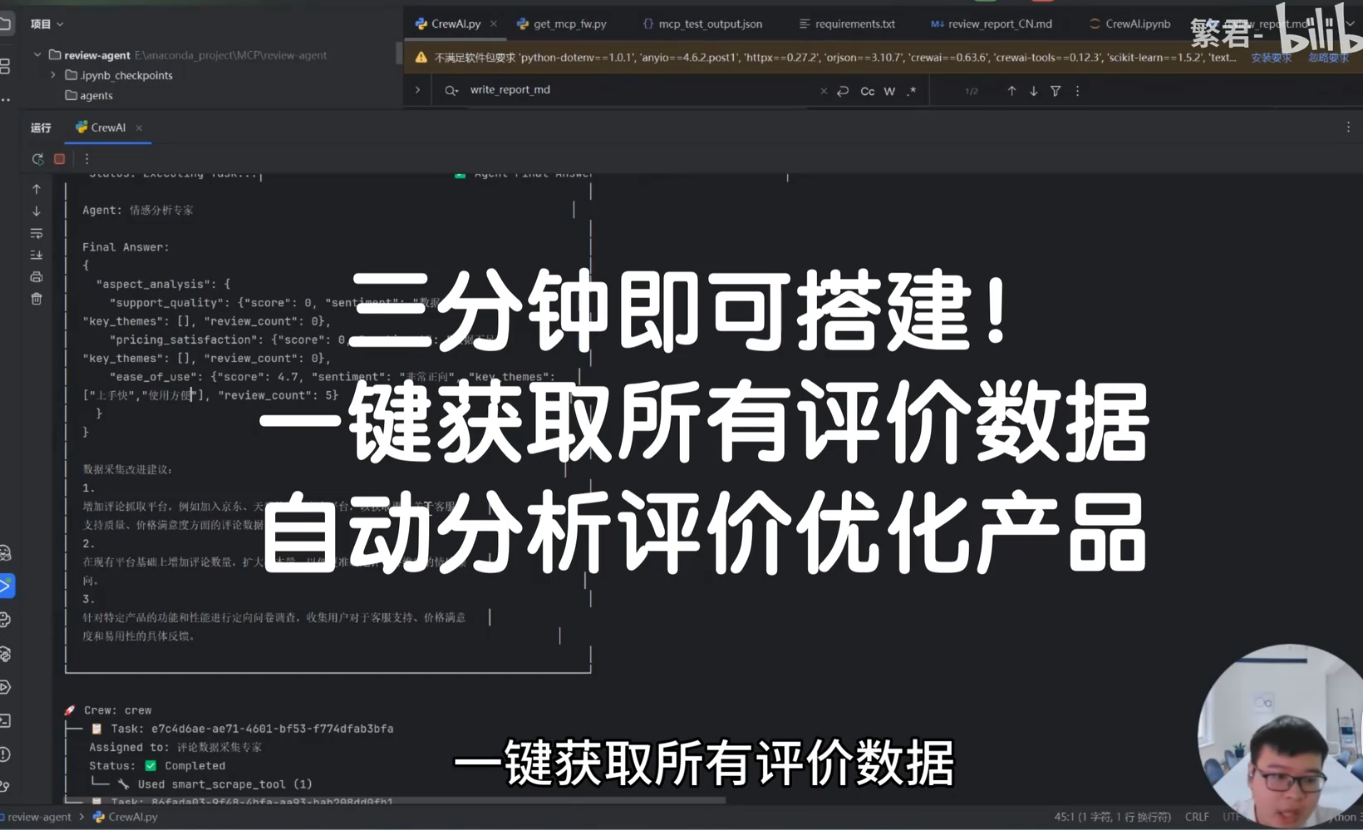Screen dimensions: 1363x830
Task: Click up arrow in run console gutter
Action: point(37,189)
